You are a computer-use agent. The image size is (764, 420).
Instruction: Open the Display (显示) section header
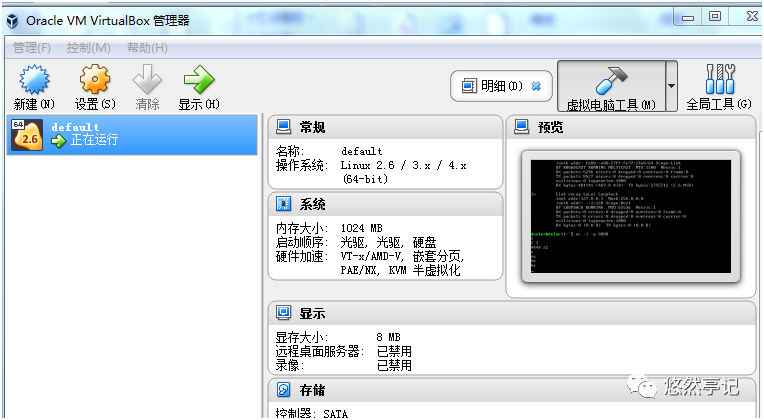512,313
